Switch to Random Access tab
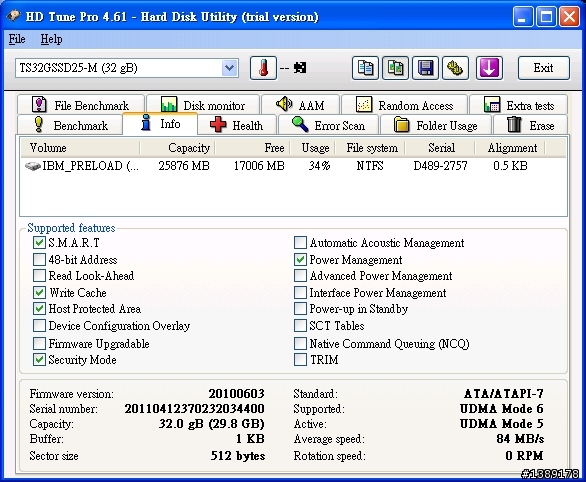This screenshot has width=586, height=482. 404,105
